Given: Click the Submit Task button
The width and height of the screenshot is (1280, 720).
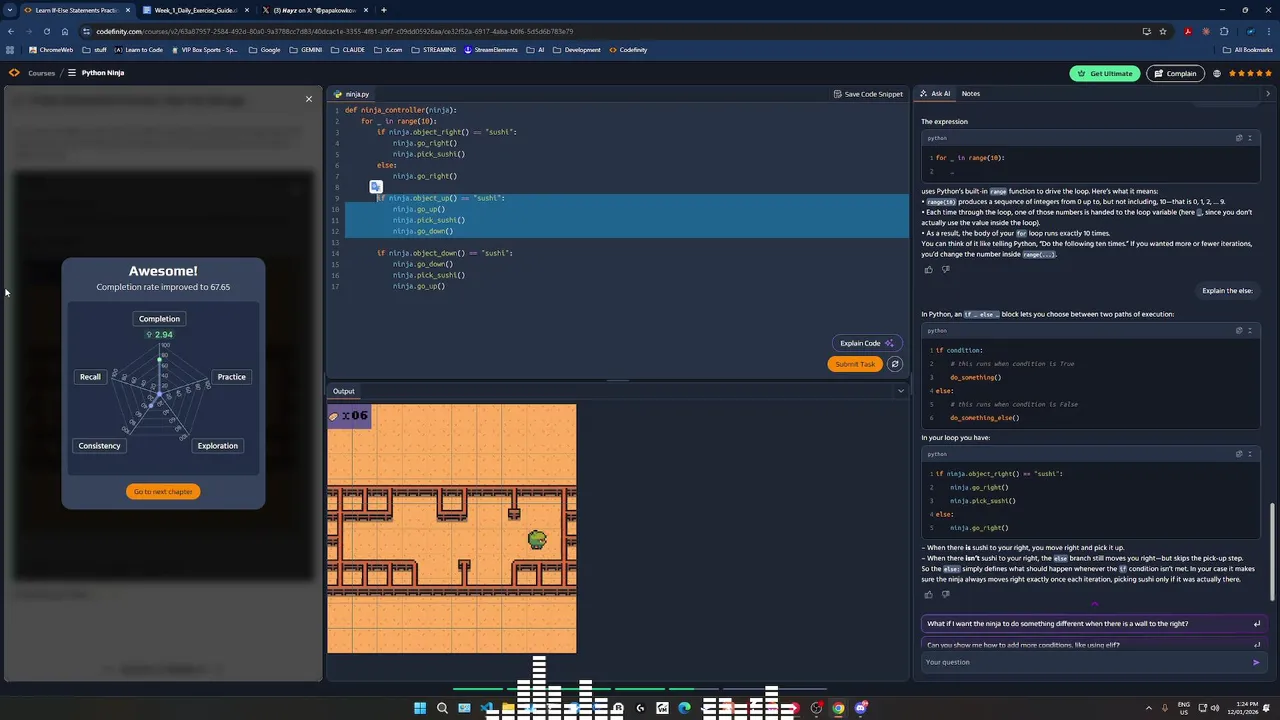Looking at the screenshot, I should [855, 364].
